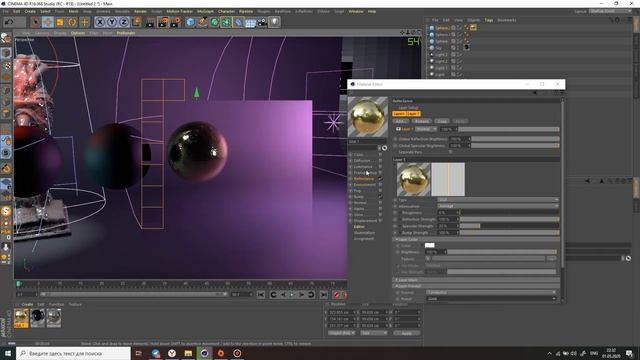Open the Options menu in viewport
The width and height of the screenshot is (640, 360).
78,33
